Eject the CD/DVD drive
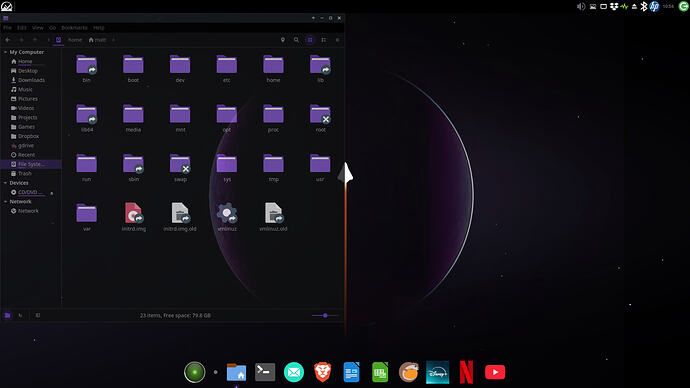Image resolution: width=690 pixels, height=388 pixels. (52, 193)
